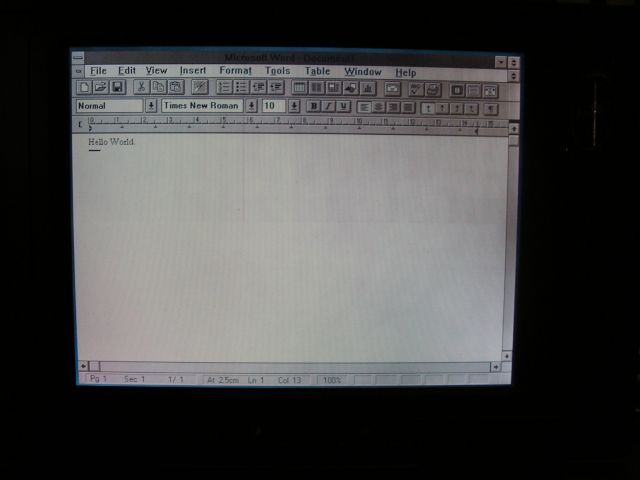640x480 pixels.
Task: Click the Envelope icon
Action: click(x=392, y=89)
